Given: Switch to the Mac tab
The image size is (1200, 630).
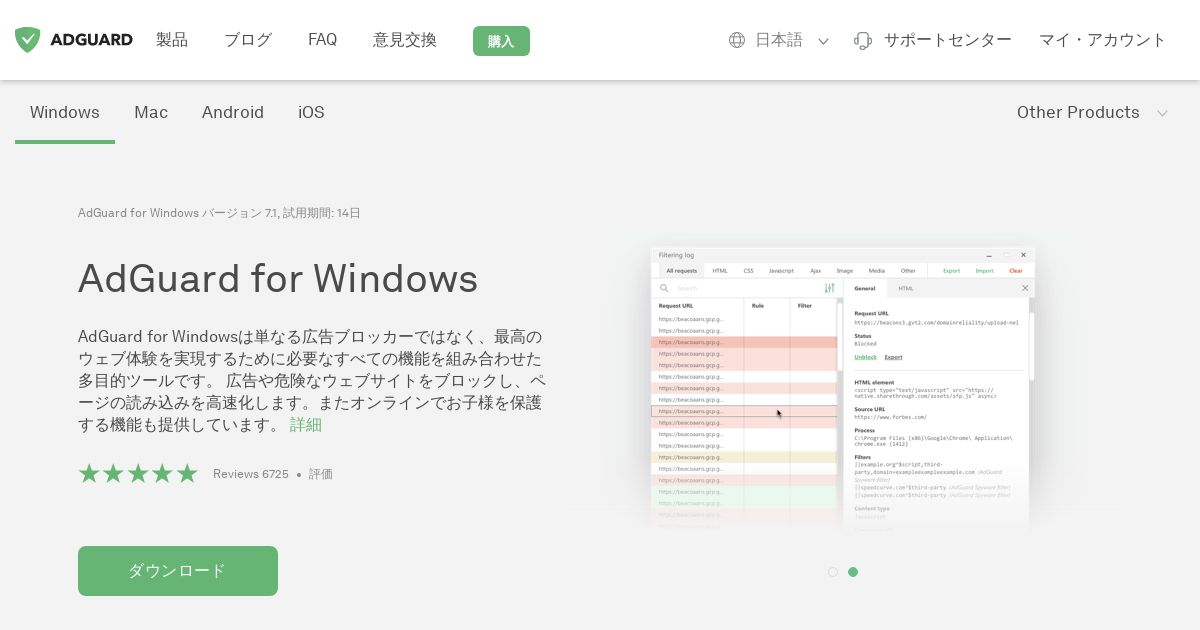Looking at the screenshot, I should pos(151,112).
